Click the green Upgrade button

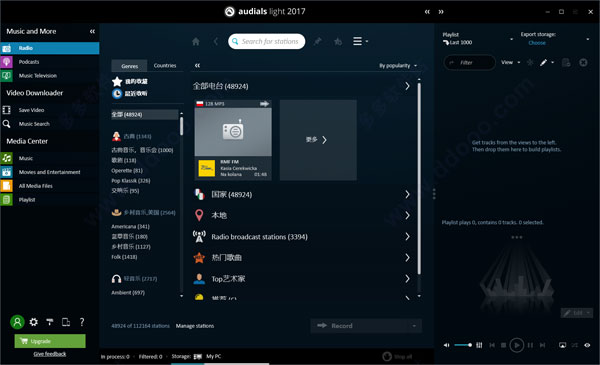pos(50,341)
